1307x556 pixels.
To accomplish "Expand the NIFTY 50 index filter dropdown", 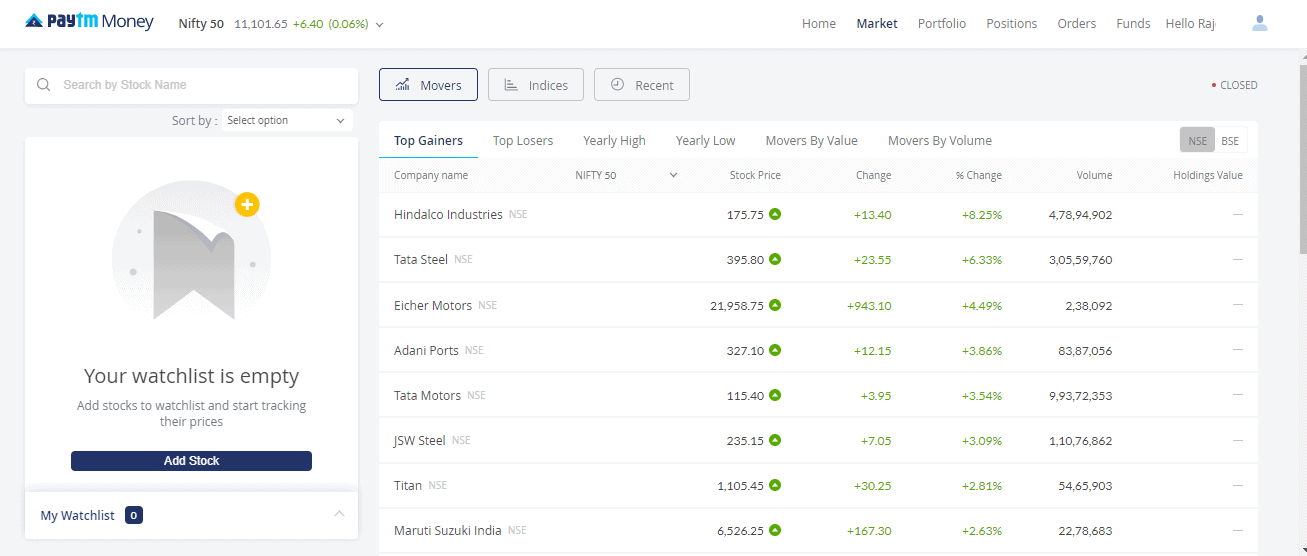I will 673,175.
